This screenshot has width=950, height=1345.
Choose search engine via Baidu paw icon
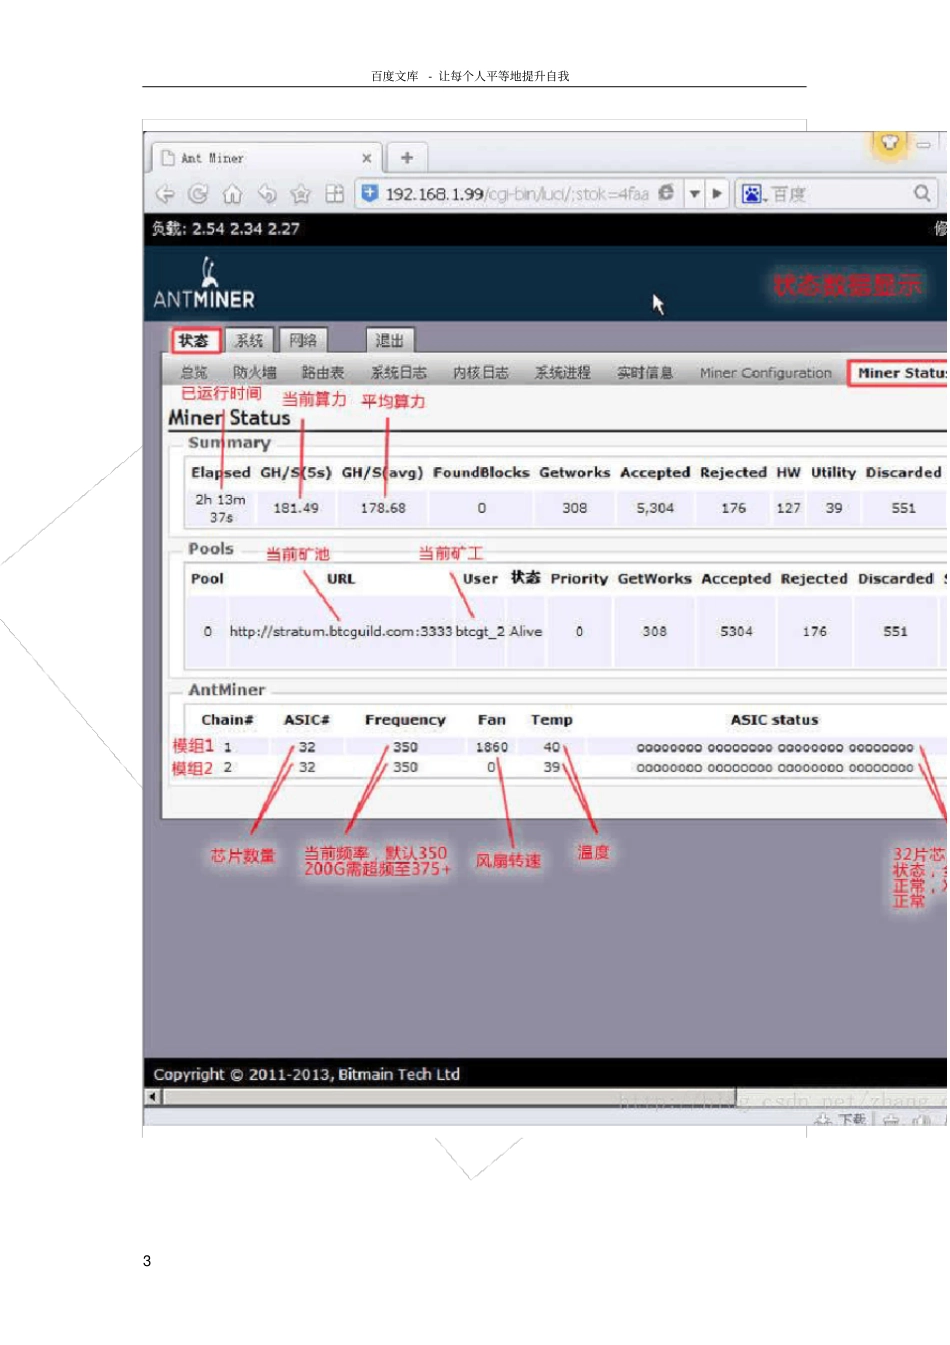[753, 194]
